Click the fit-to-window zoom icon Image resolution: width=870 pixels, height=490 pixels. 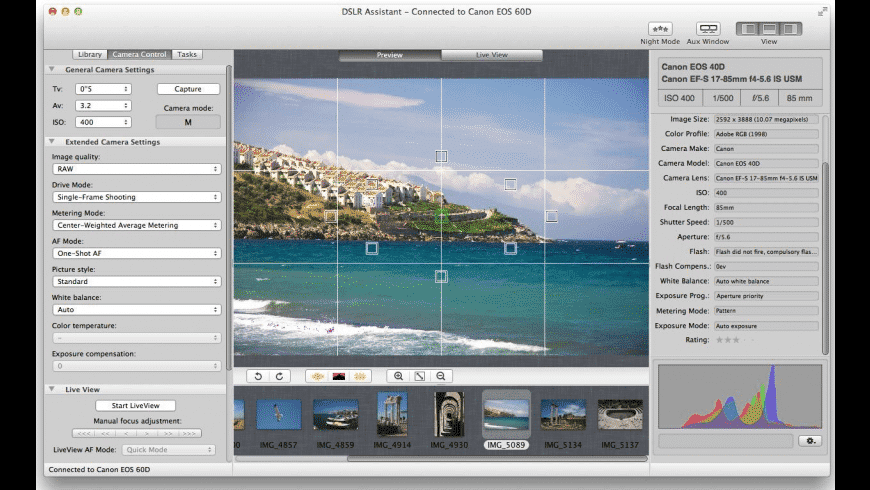point(420,376)
